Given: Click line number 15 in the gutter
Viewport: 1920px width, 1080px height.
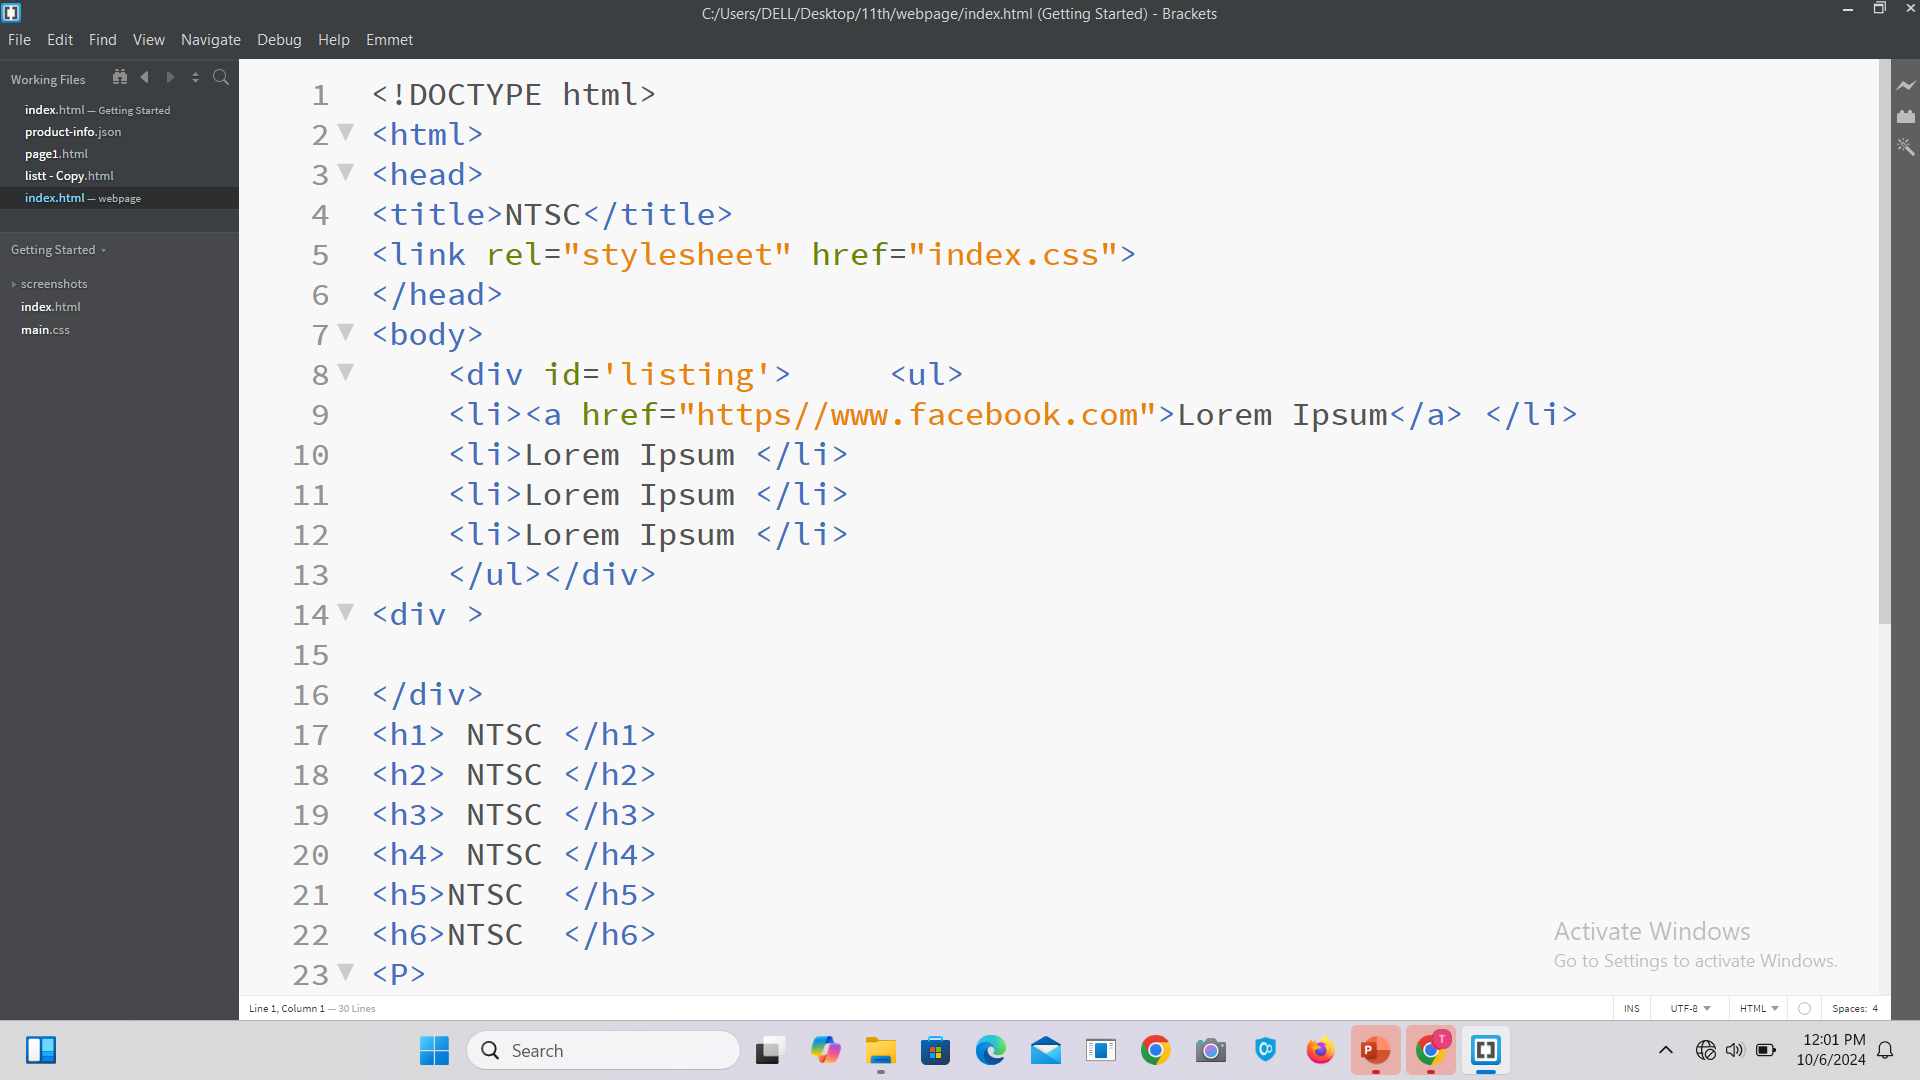Looking at the screenshot, I should click(x=311, y=655).
